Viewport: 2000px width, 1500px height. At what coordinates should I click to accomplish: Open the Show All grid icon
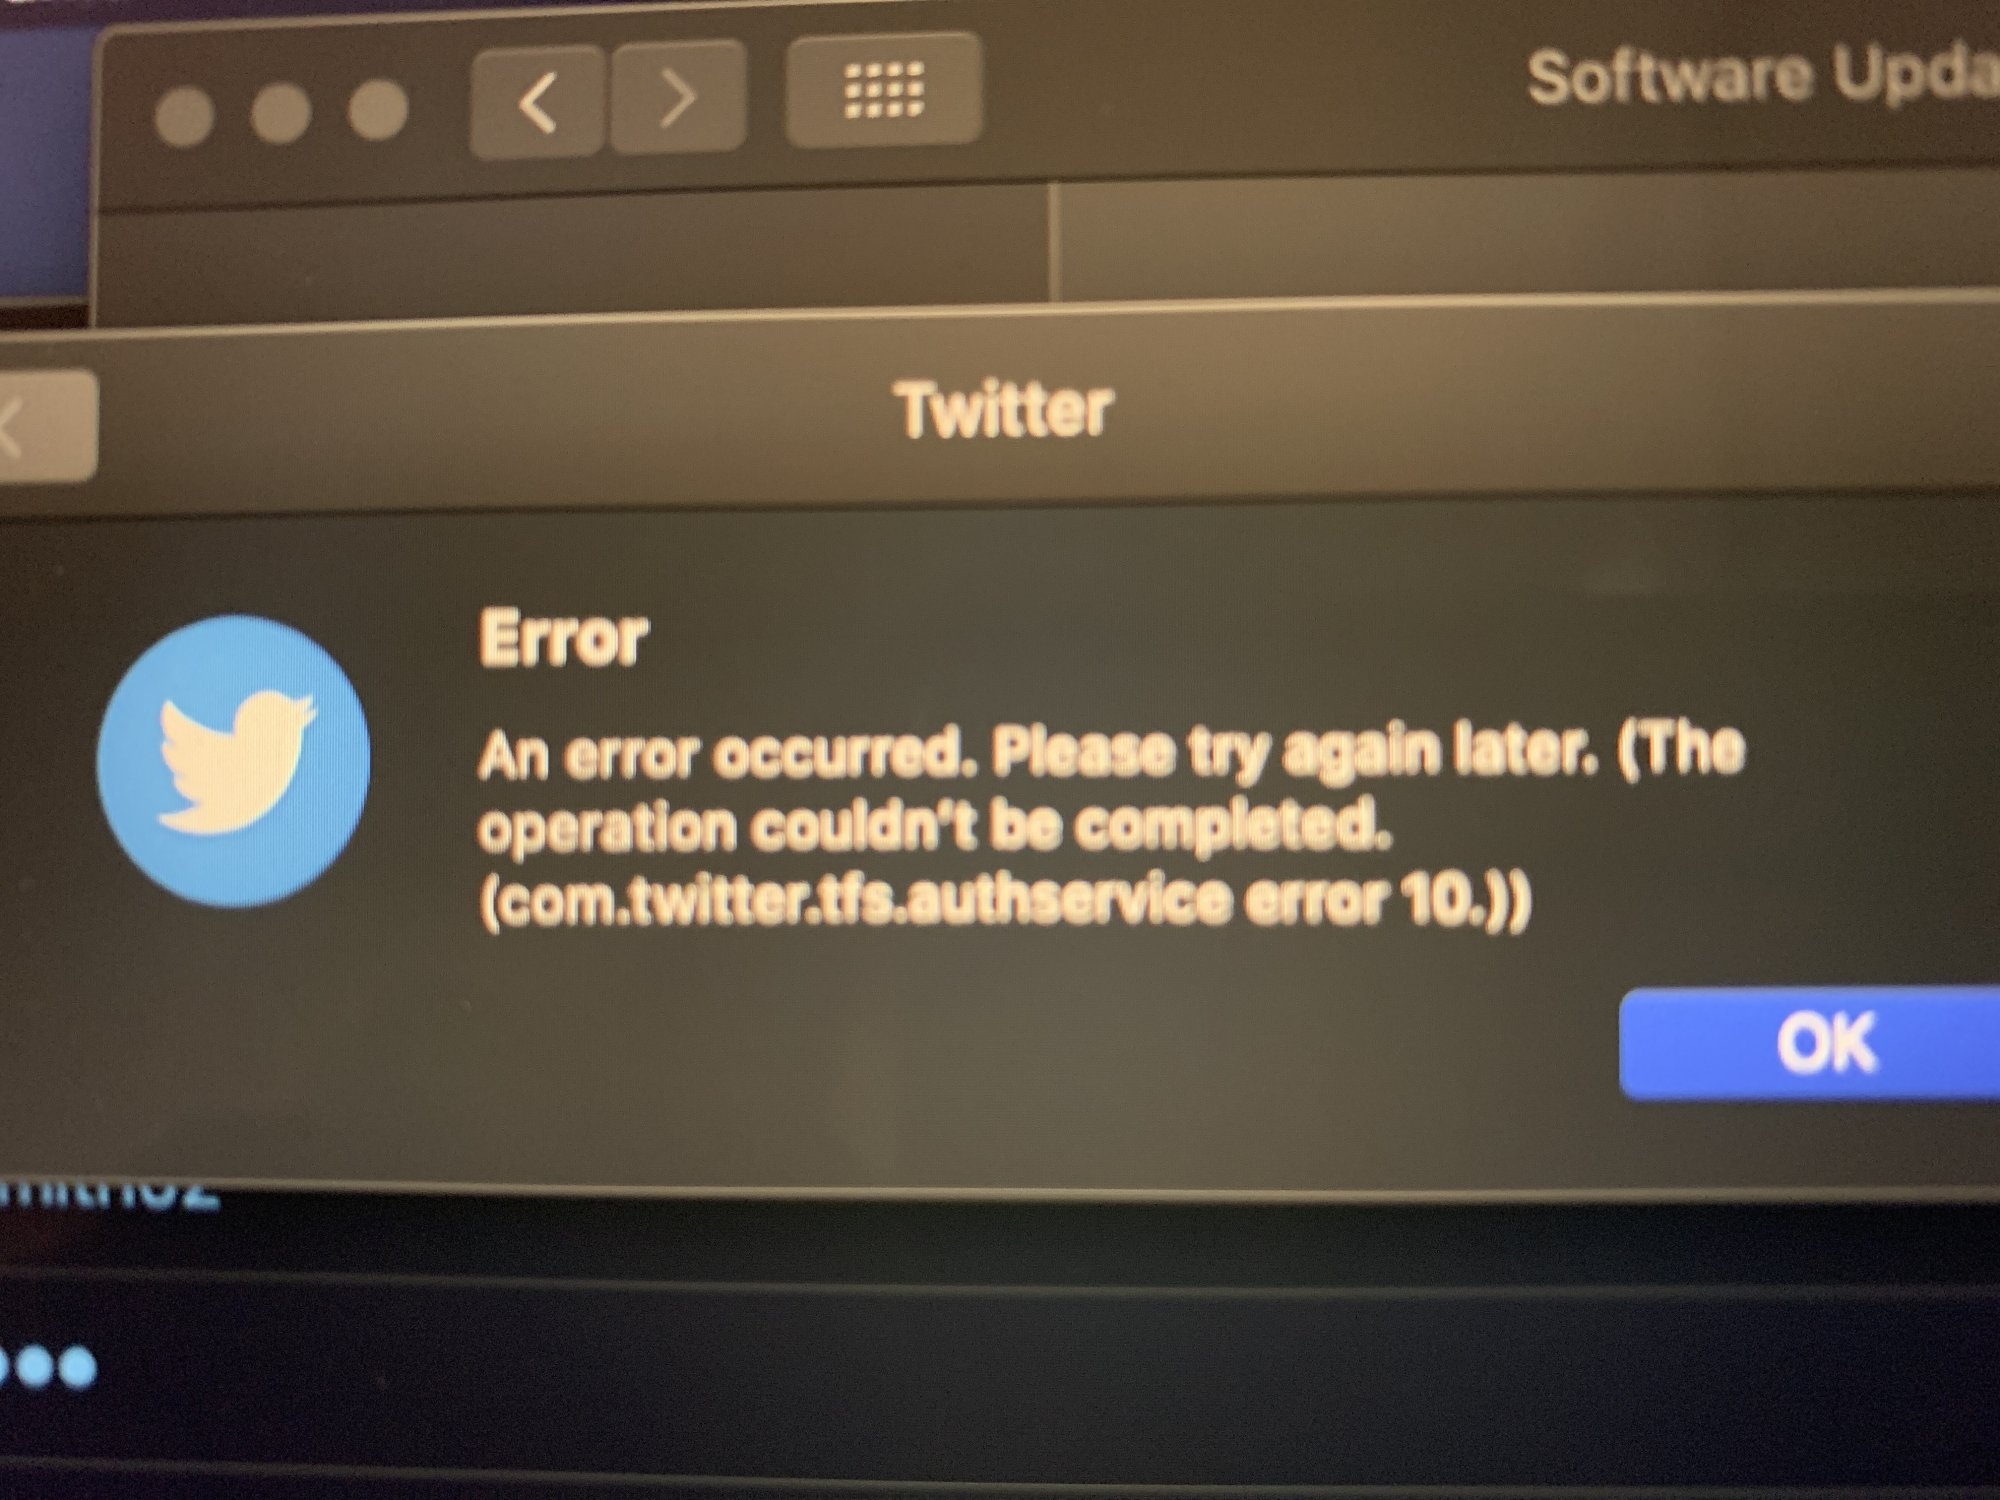click(884, 89)
